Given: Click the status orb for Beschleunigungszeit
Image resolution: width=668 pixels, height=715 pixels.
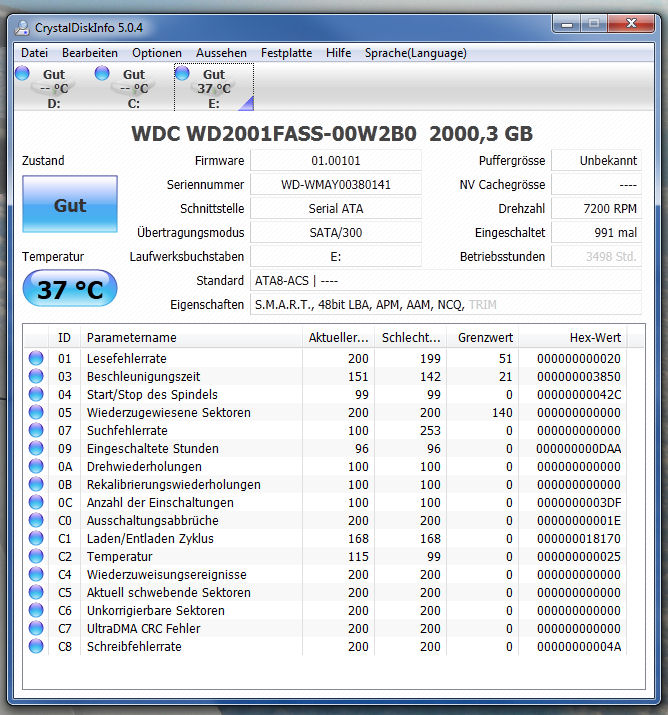Looking at the screenshot, I should coord(36,376).
